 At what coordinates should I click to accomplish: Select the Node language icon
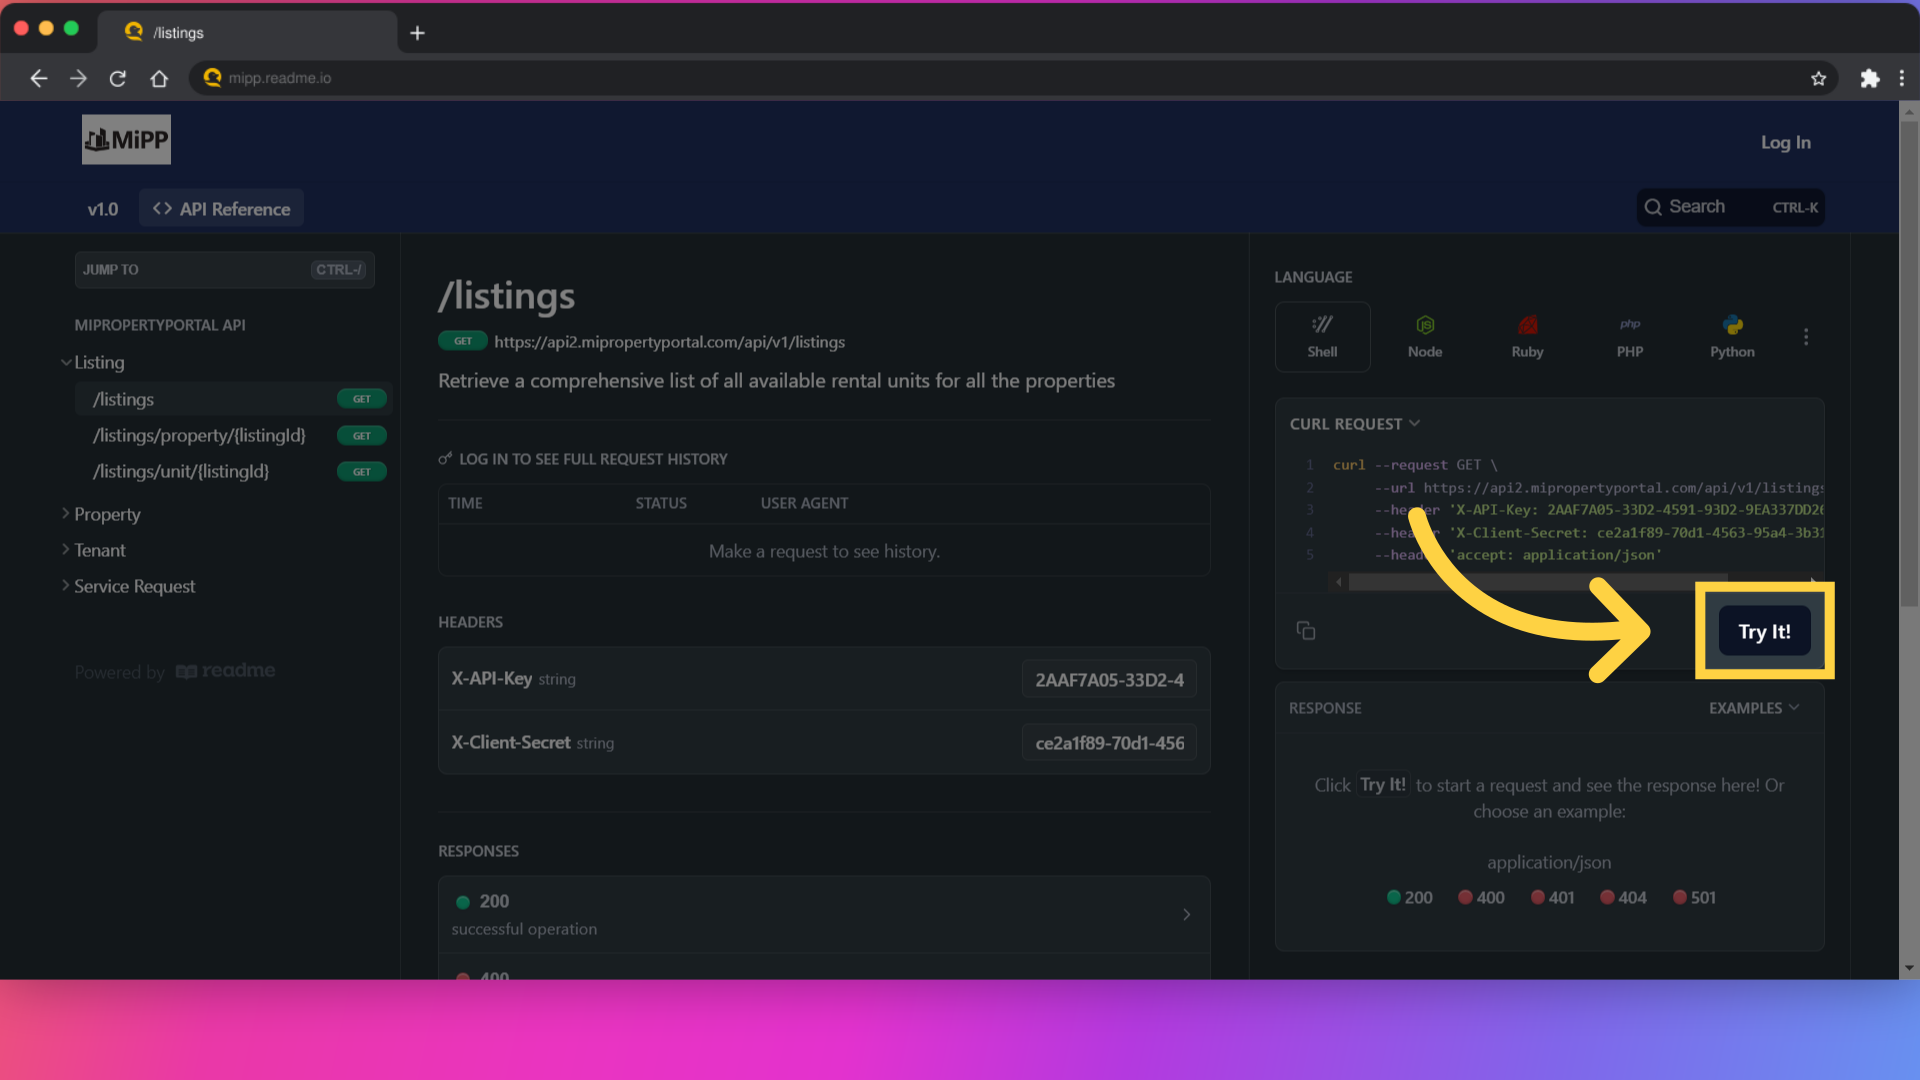tap(1425, 336)
